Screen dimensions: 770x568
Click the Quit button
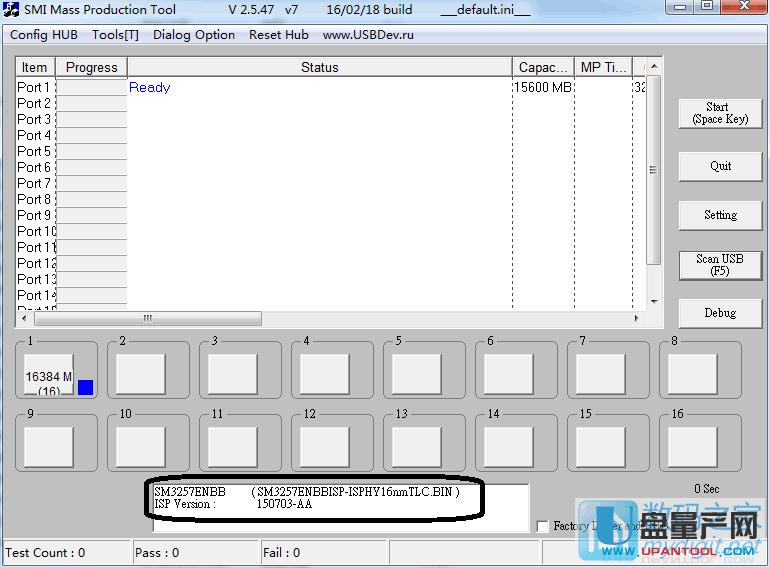720,166
